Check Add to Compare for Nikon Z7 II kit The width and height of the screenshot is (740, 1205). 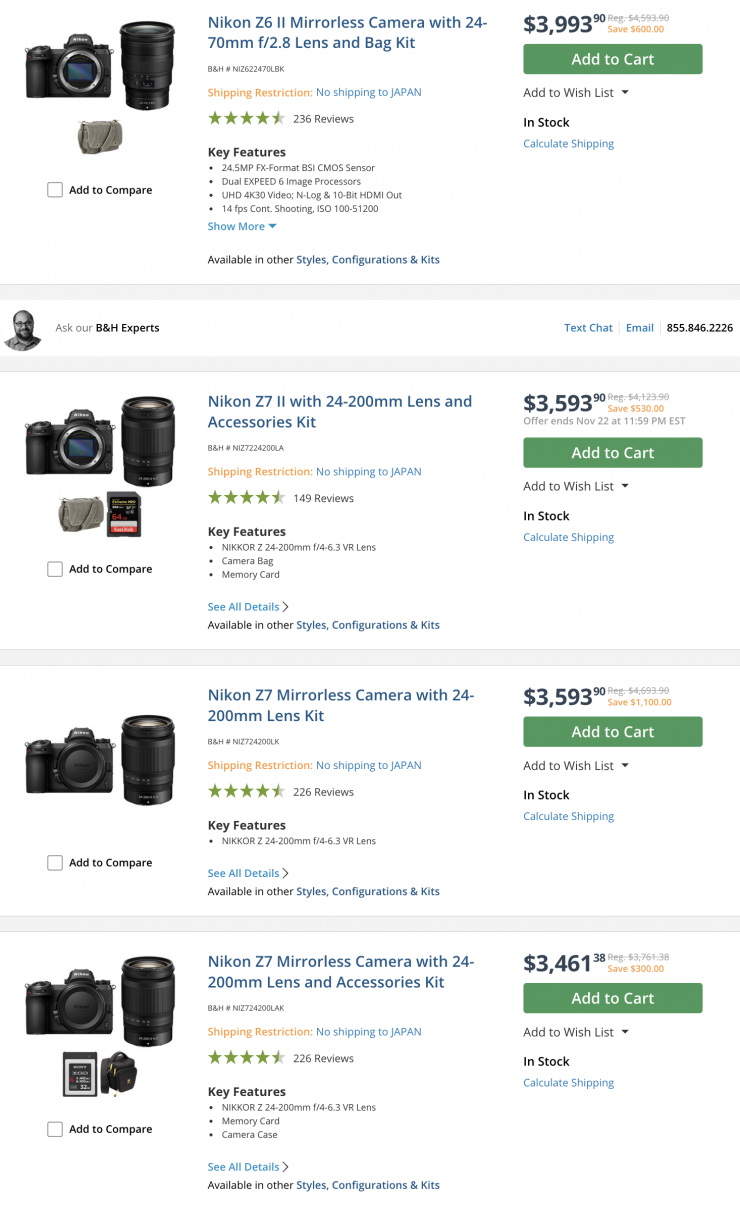[55, 569]
